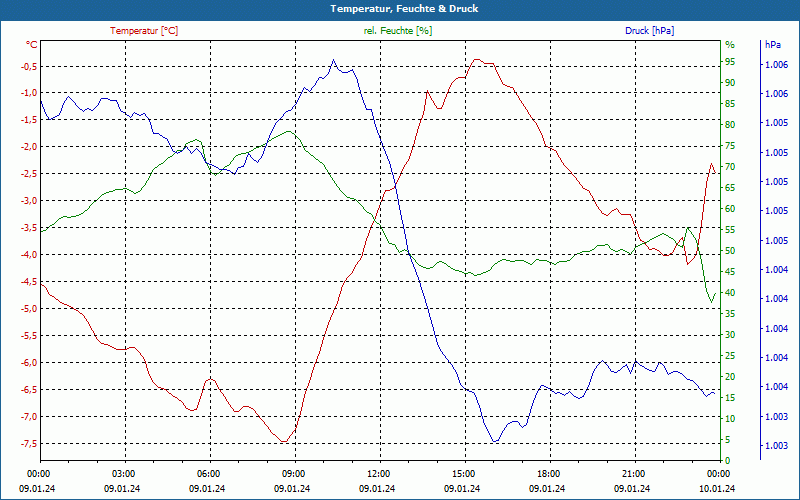Click the "-1,0" tick on the temperature axis

(29, 93)
